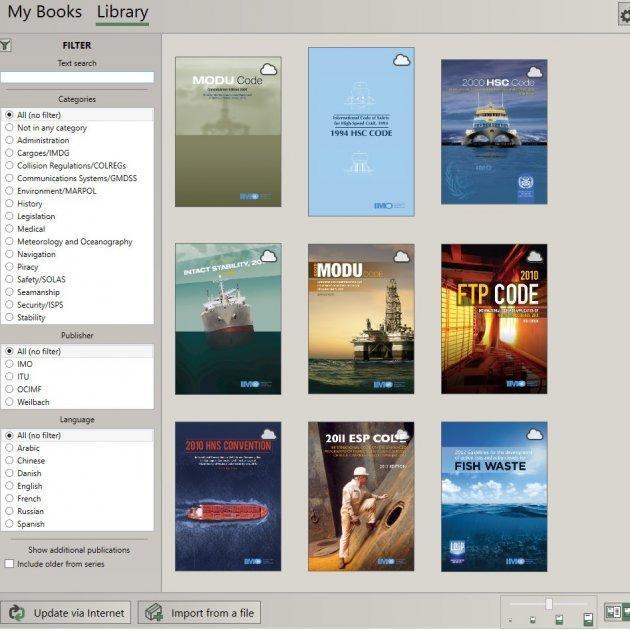This screenshot has width=630, height=630.
Task: Open the 2010 FTP Code book cover
Action: [494, 319]
